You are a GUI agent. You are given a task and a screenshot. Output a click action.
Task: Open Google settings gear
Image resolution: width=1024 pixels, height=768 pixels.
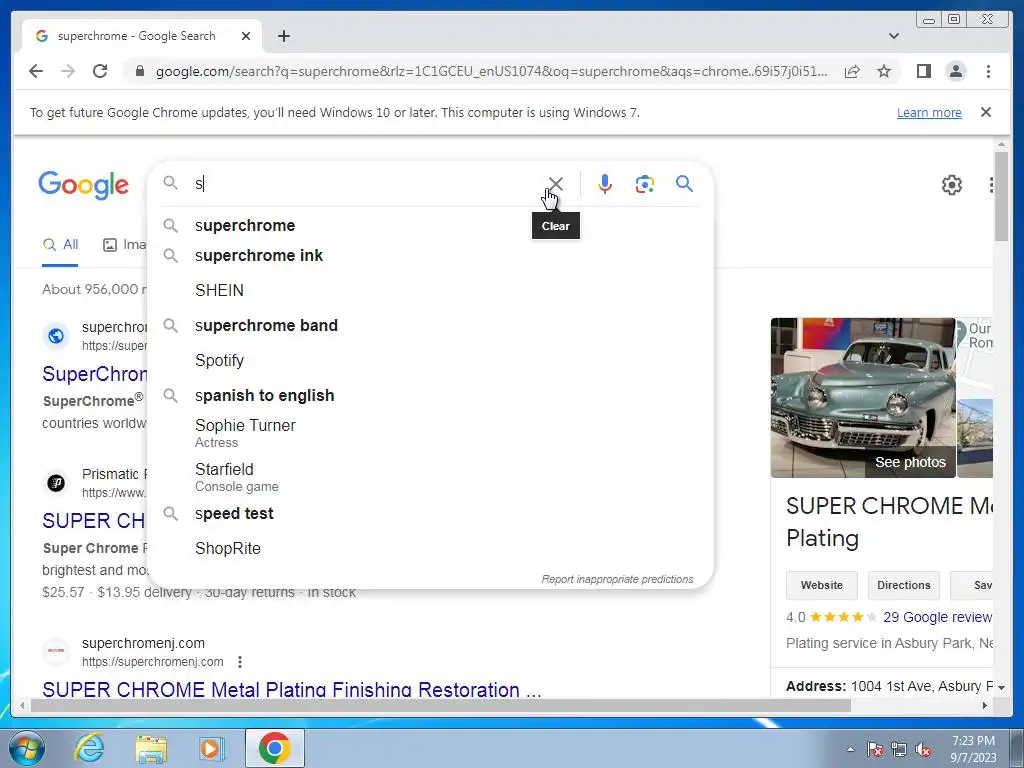[x=952, y=185]
